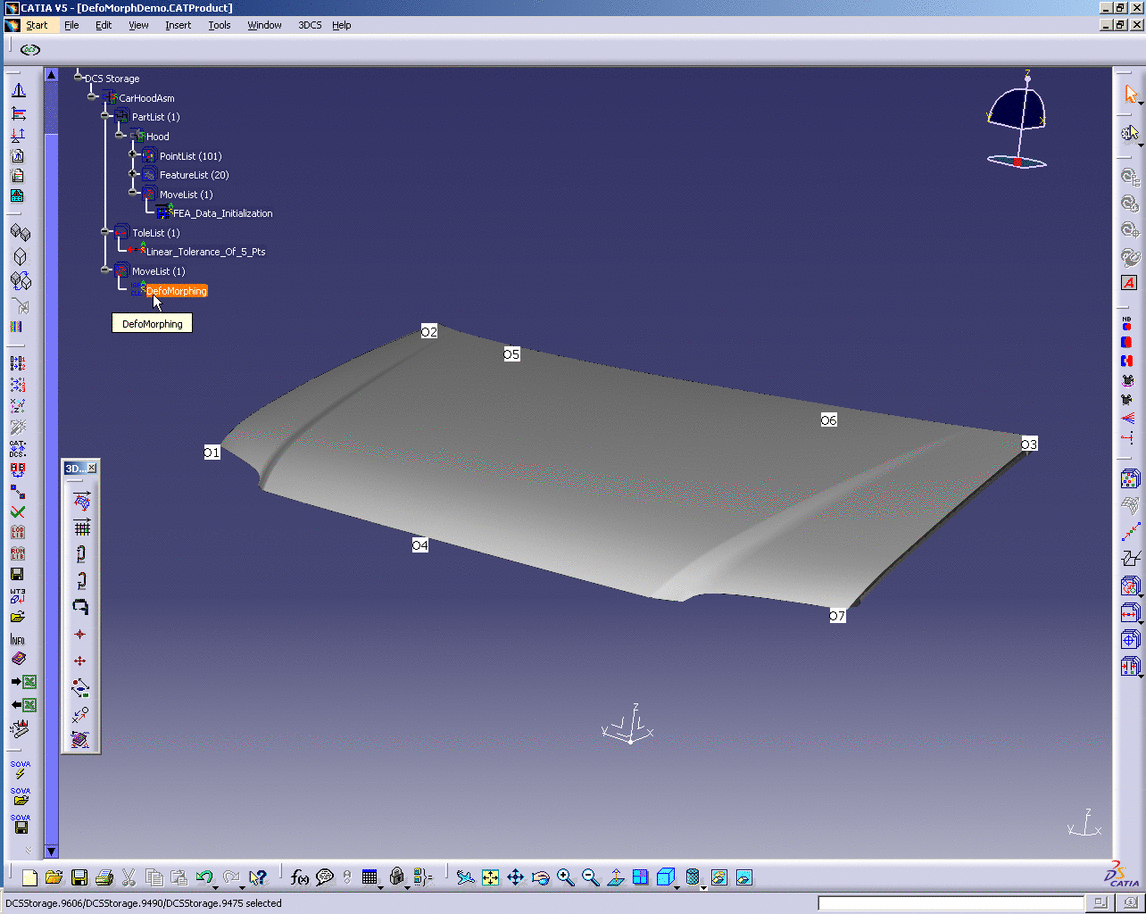Expand the FeatureList (20) node

coord(133,174)
